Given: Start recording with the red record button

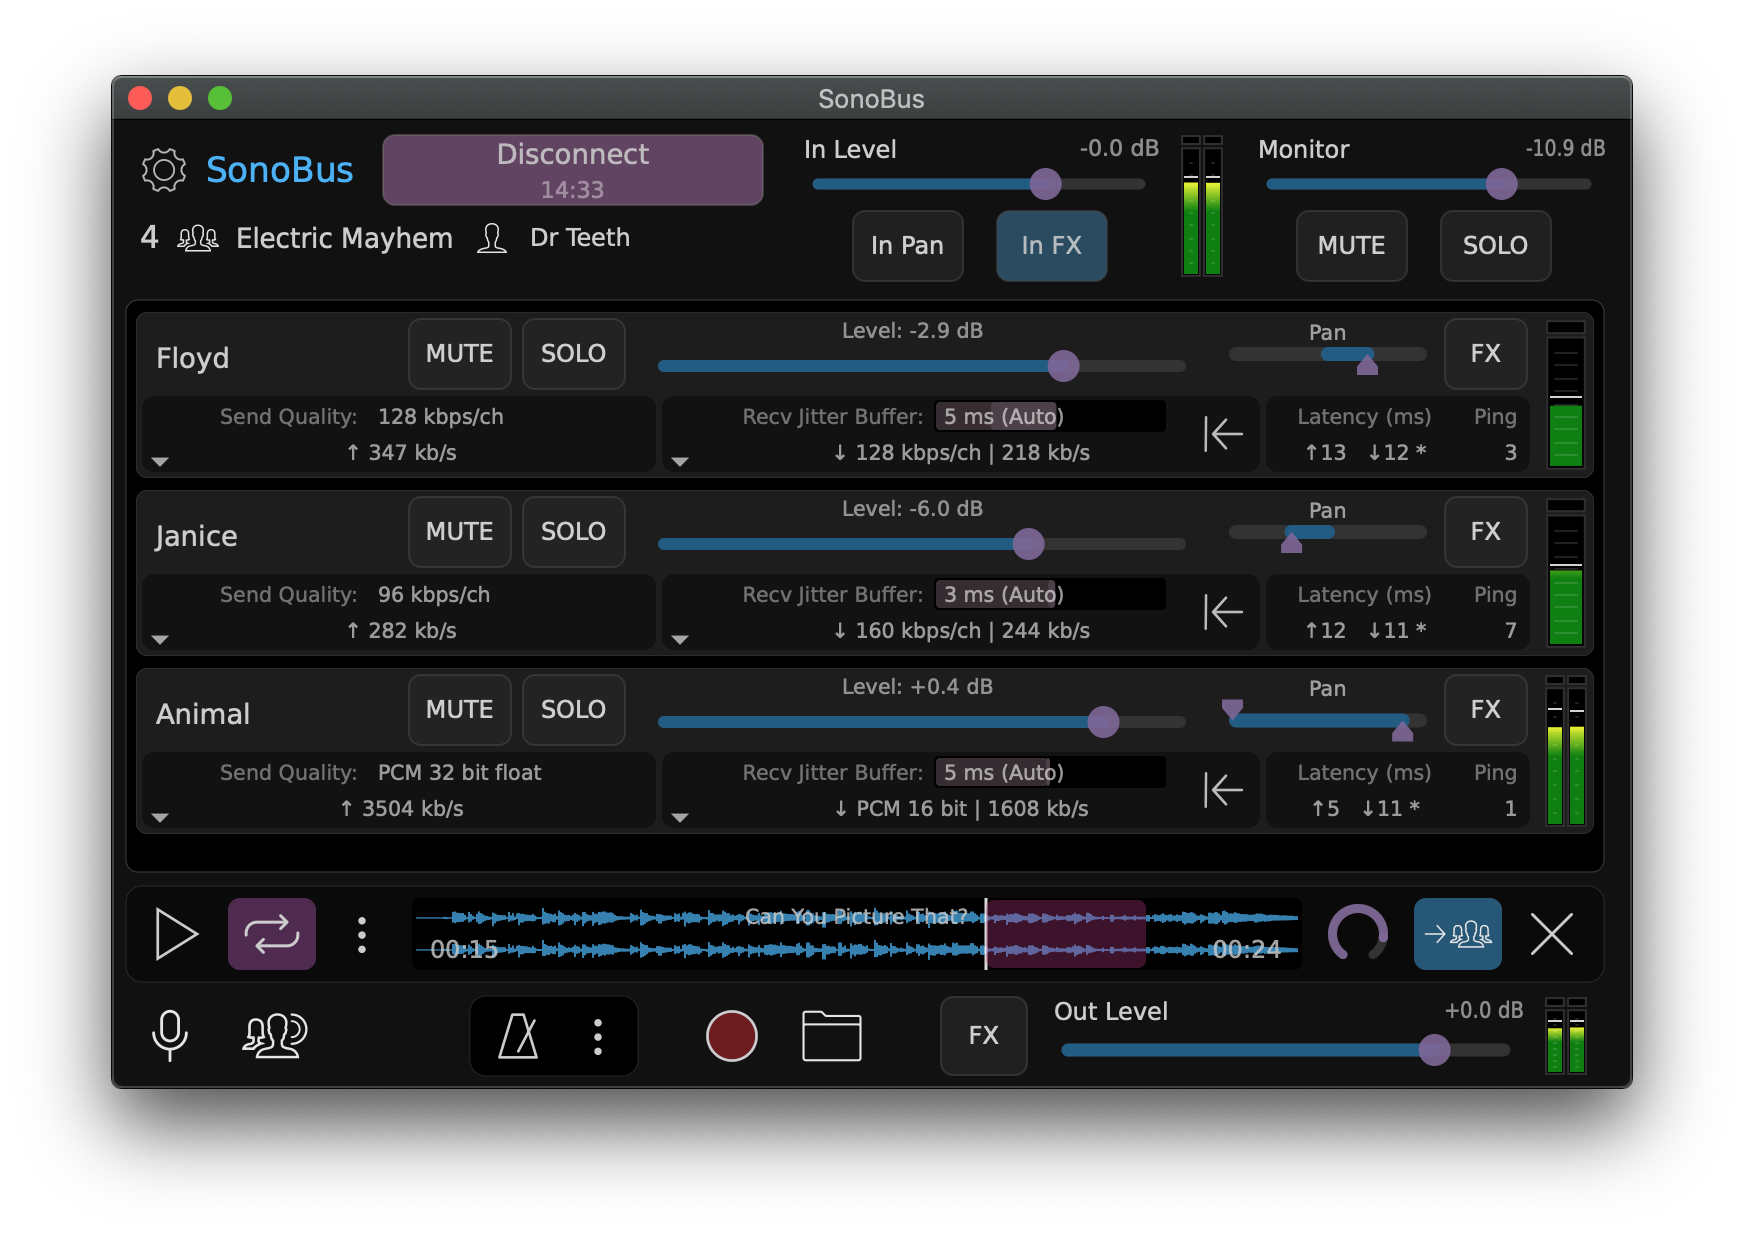Looking at the screenshot, I should [732, 1036].
